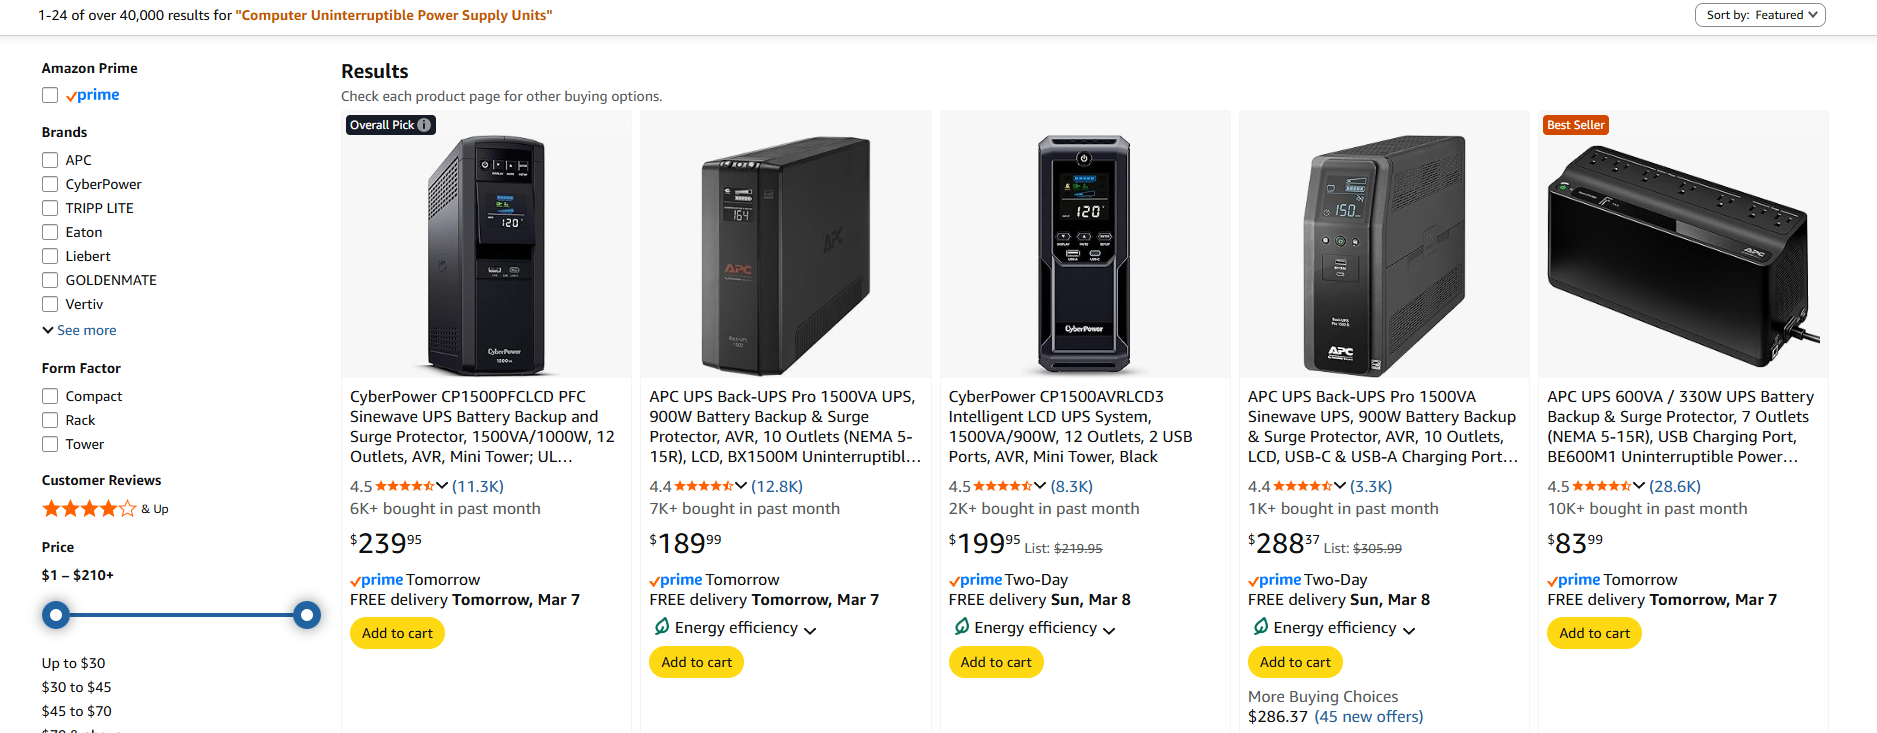Image resolution: width=1877 pixels, height=733 pixels.
Task: Click the four-star rating filter icon
Action: pyautogui.click(x=89, y=509)
